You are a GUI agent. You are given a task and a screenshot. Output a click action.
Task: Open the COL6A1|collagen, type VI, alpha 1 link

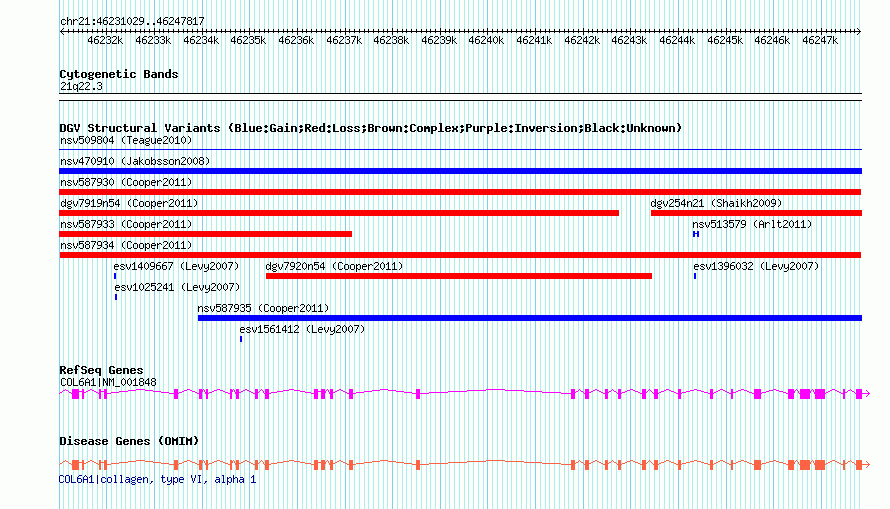tap(158, 479)
